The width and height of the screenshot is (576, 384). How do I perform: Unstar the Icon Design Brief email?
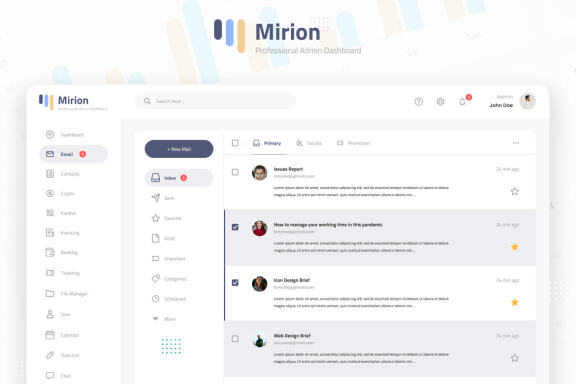point(515,302)
